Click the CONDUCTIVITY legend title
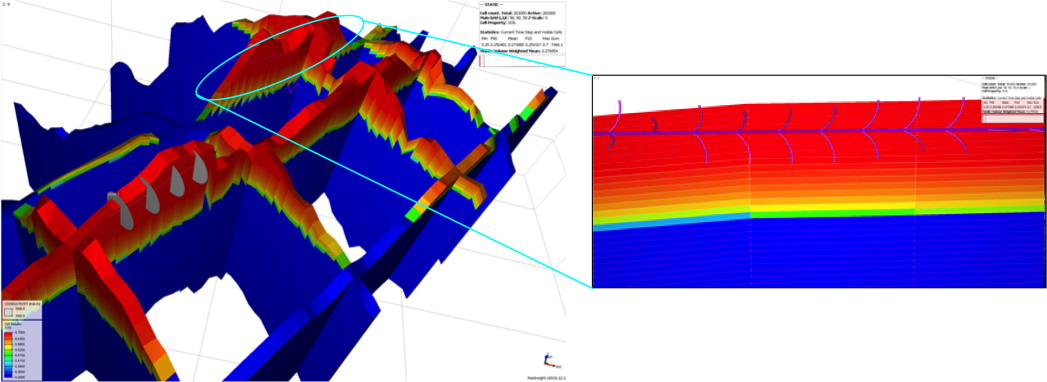The width and height of the screenshot is (1047, 382). (x=22, y=304)
